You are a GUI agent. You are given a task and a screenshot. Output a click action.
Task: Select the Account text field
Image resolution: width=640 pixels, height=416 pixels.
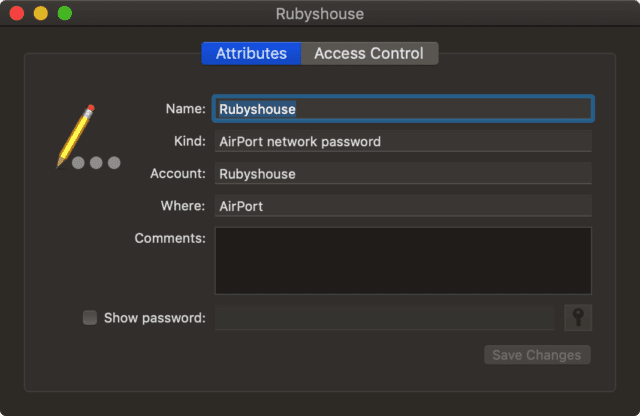tap(402, 173)
